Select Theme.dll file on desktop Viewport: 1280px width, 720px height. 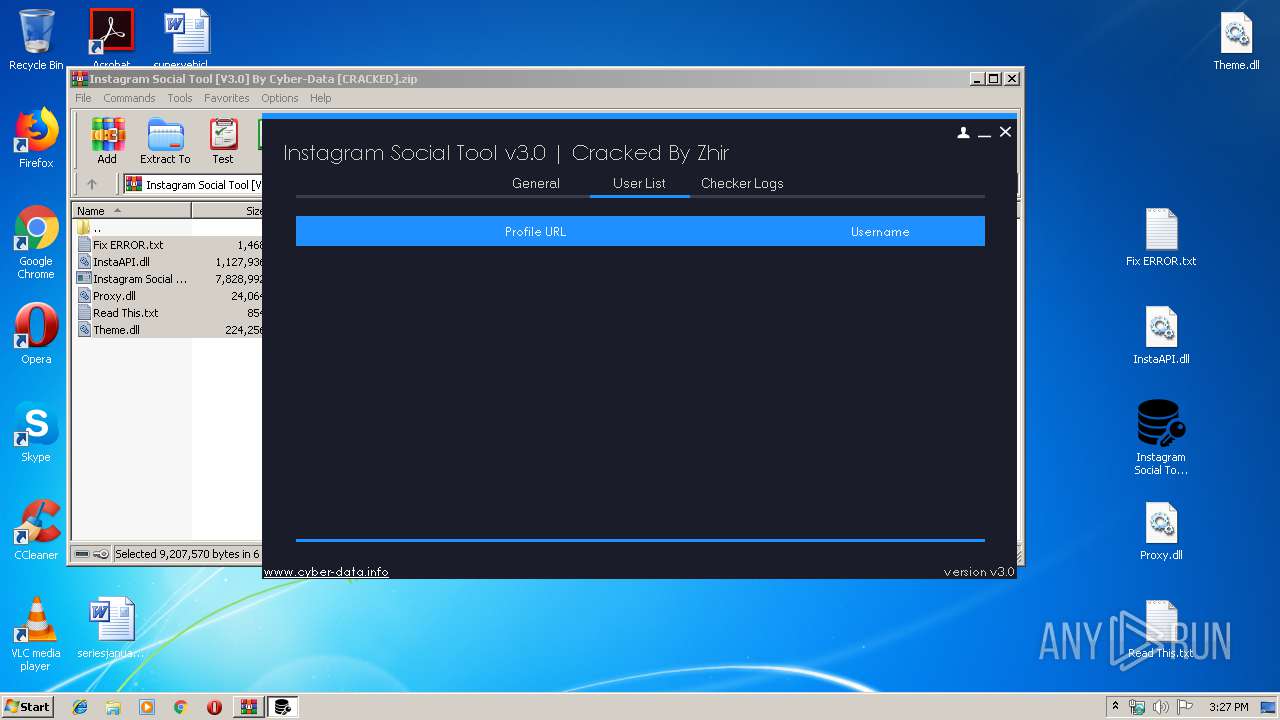[1236, 41]
